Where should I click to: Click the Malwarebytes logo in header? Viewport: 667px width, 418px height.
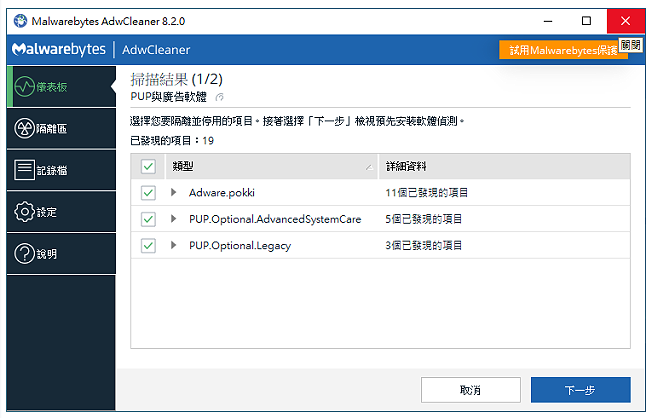click(59, 49)
